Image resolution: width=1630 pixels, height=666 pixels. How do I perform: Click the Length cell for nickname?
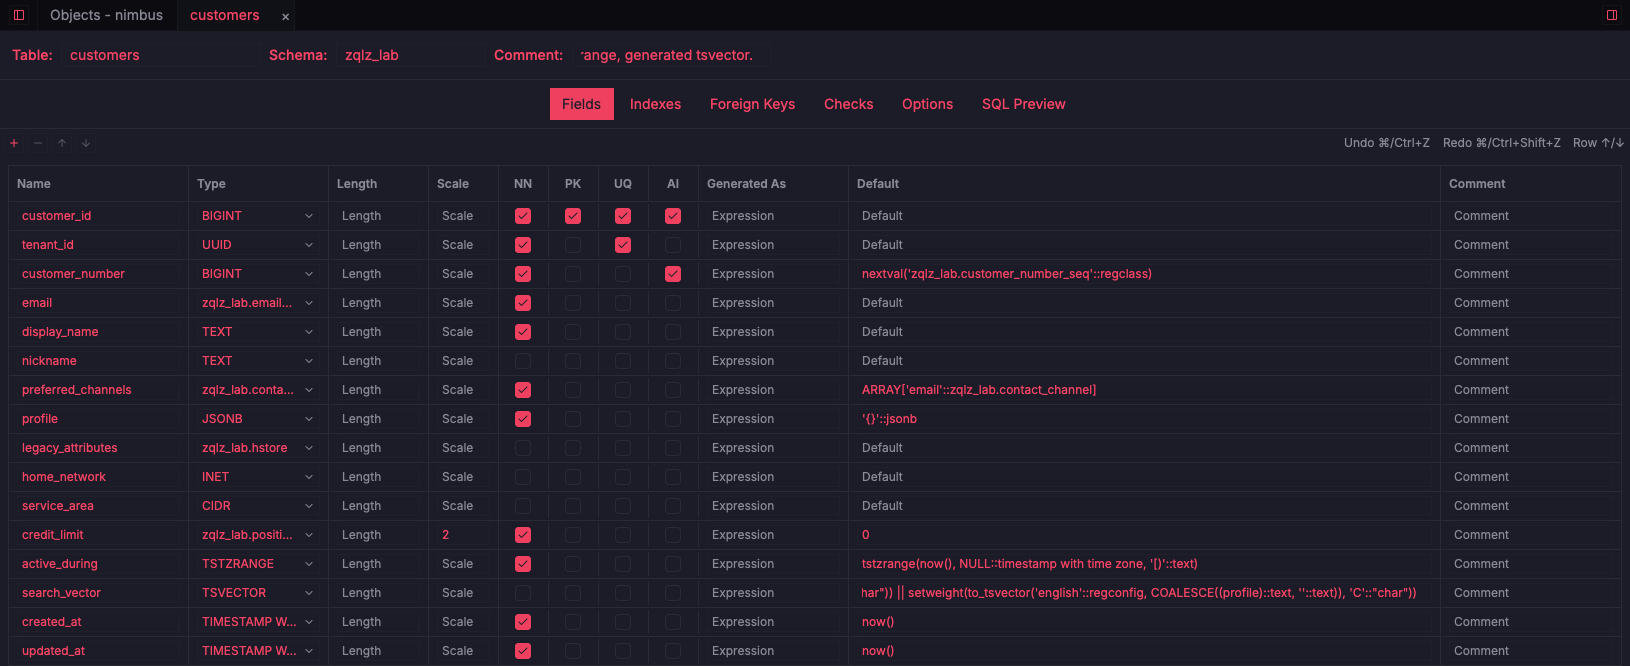tap(378, 361)
